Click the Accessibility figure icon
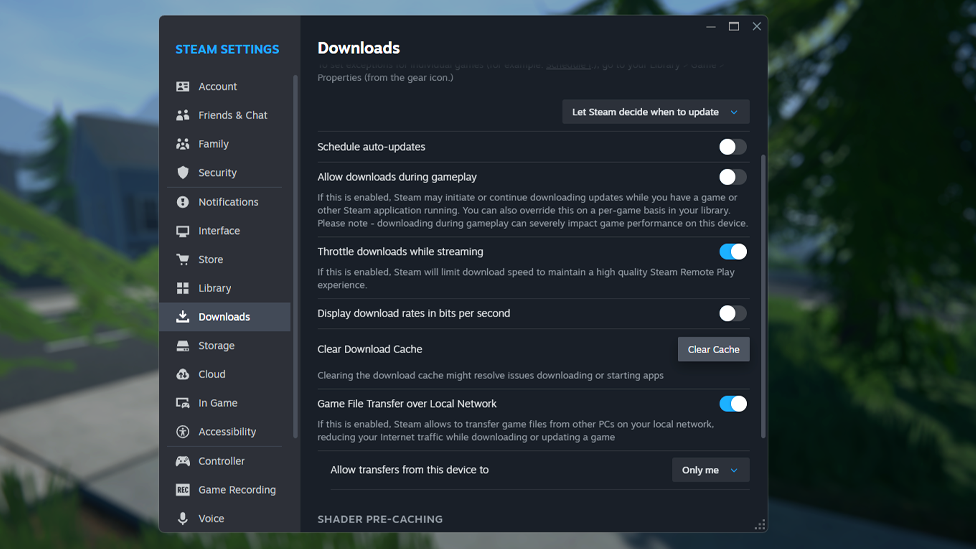Image resolution: width=976 pixels, height=549 pixels. (182, 431)
